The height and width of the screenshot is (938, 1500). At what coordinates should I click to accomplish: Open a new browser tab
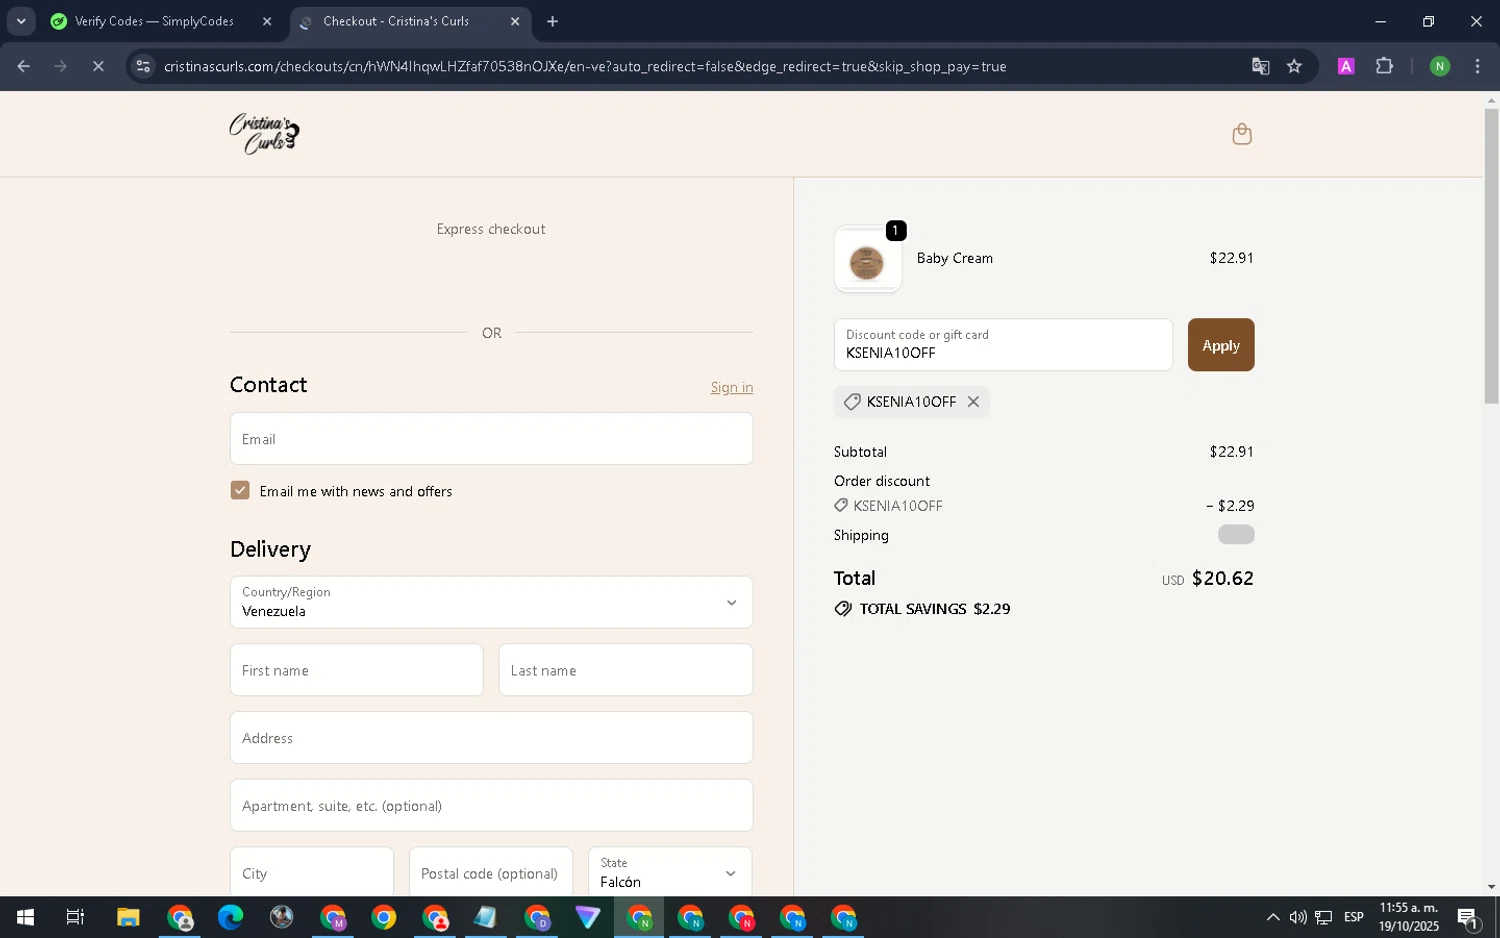point(553,21)
